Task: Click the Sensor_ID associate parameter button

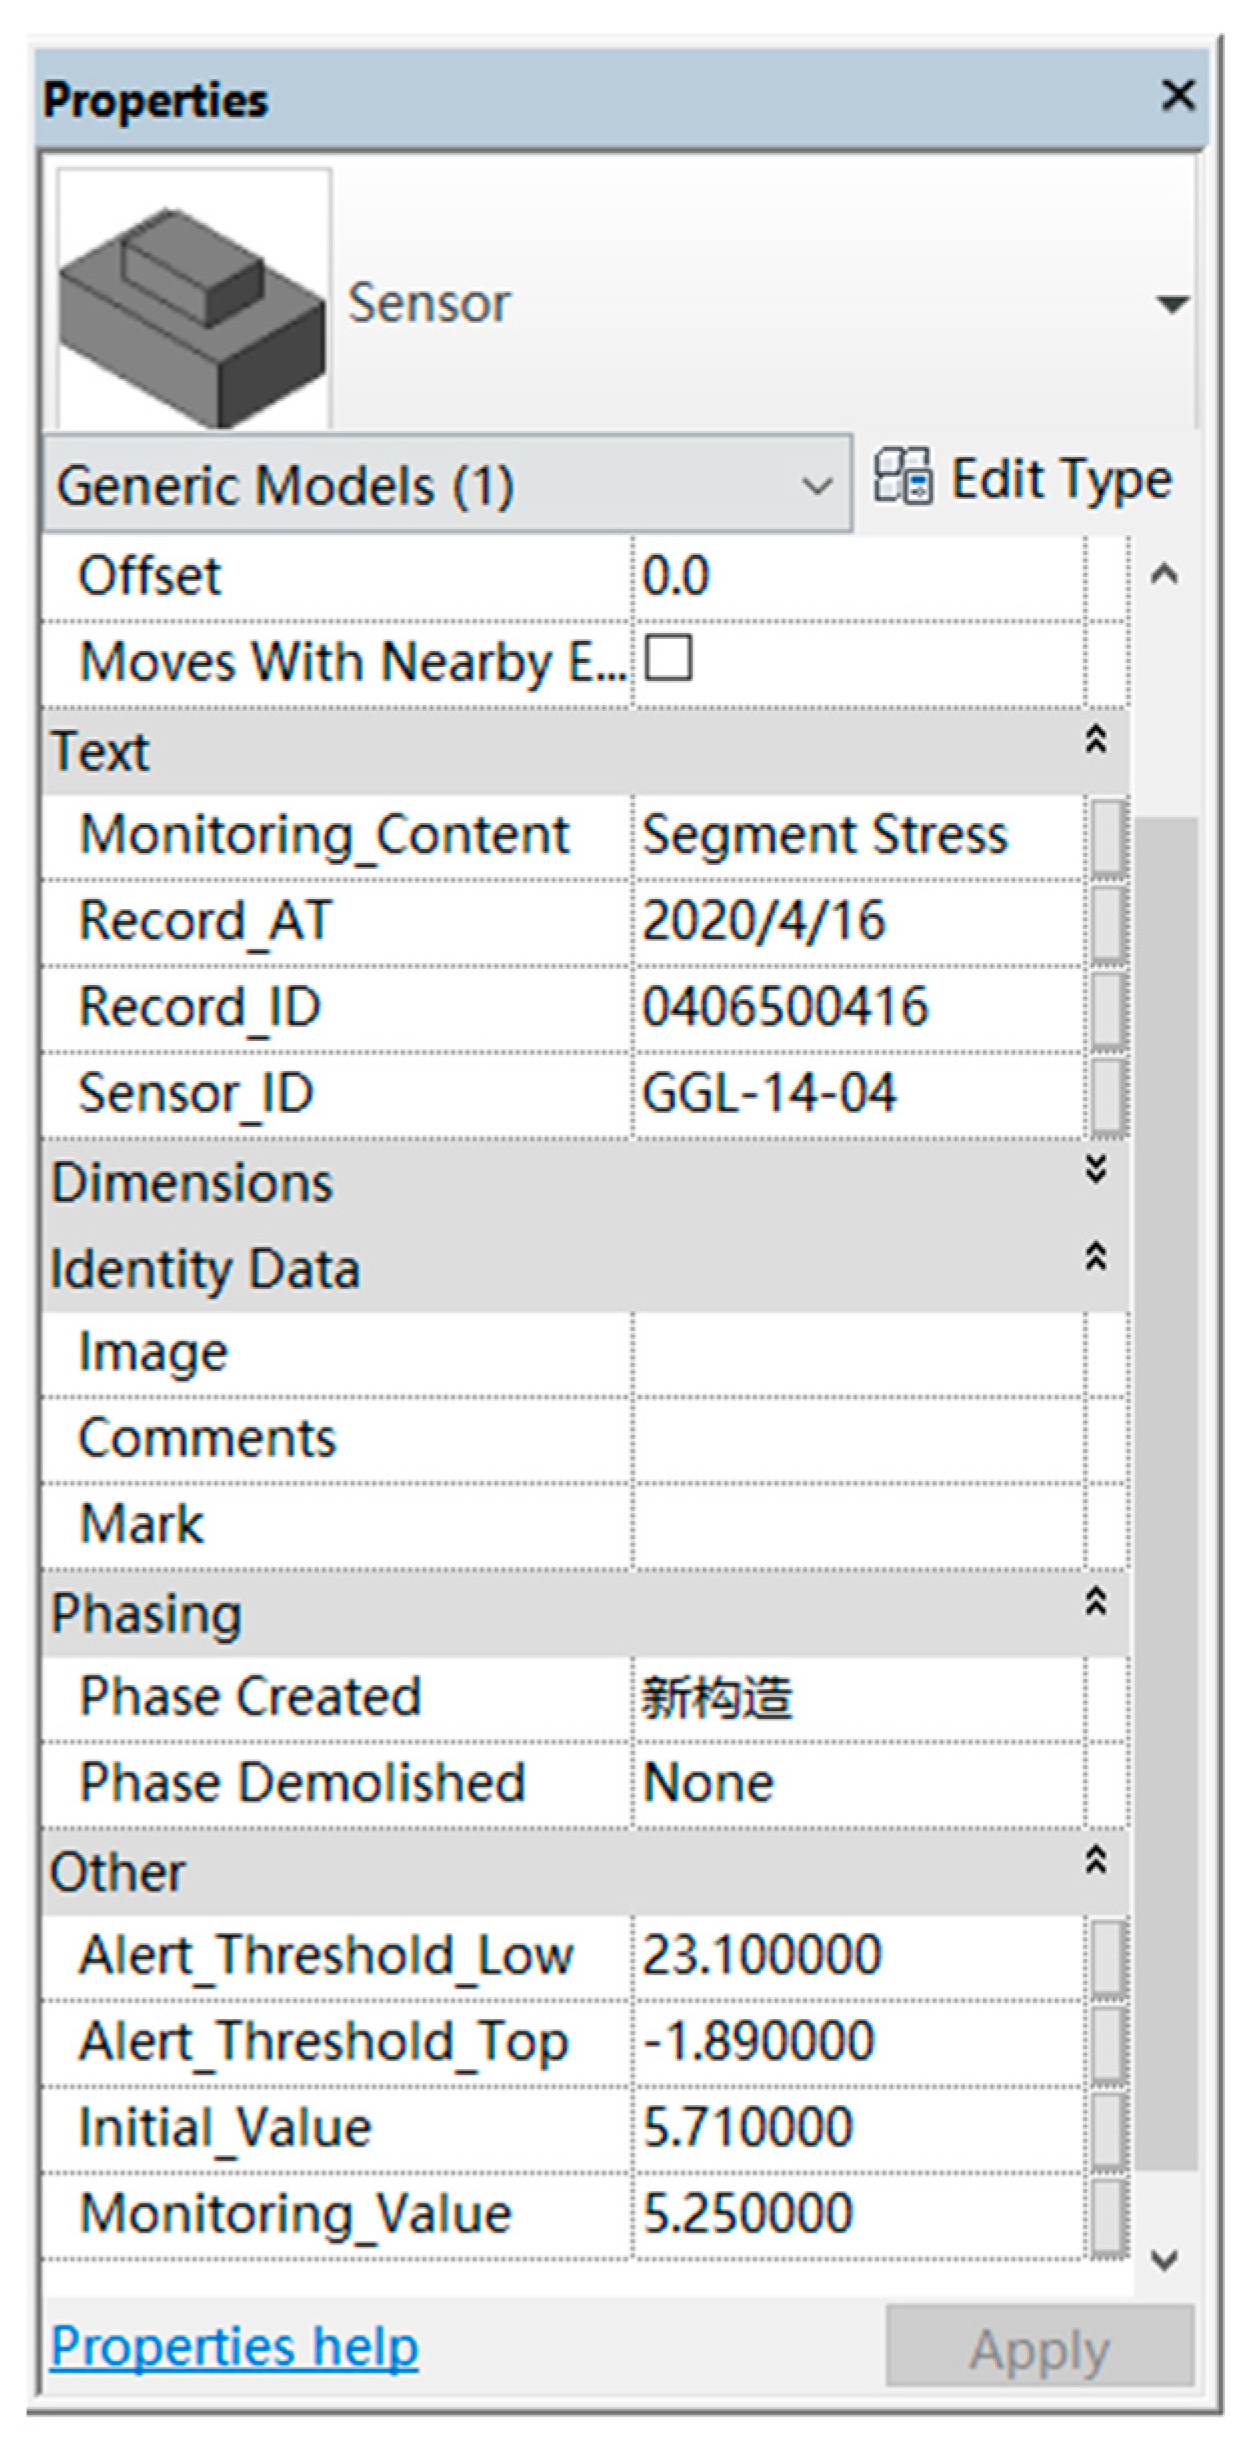Action: [x=1108, y=1095]
